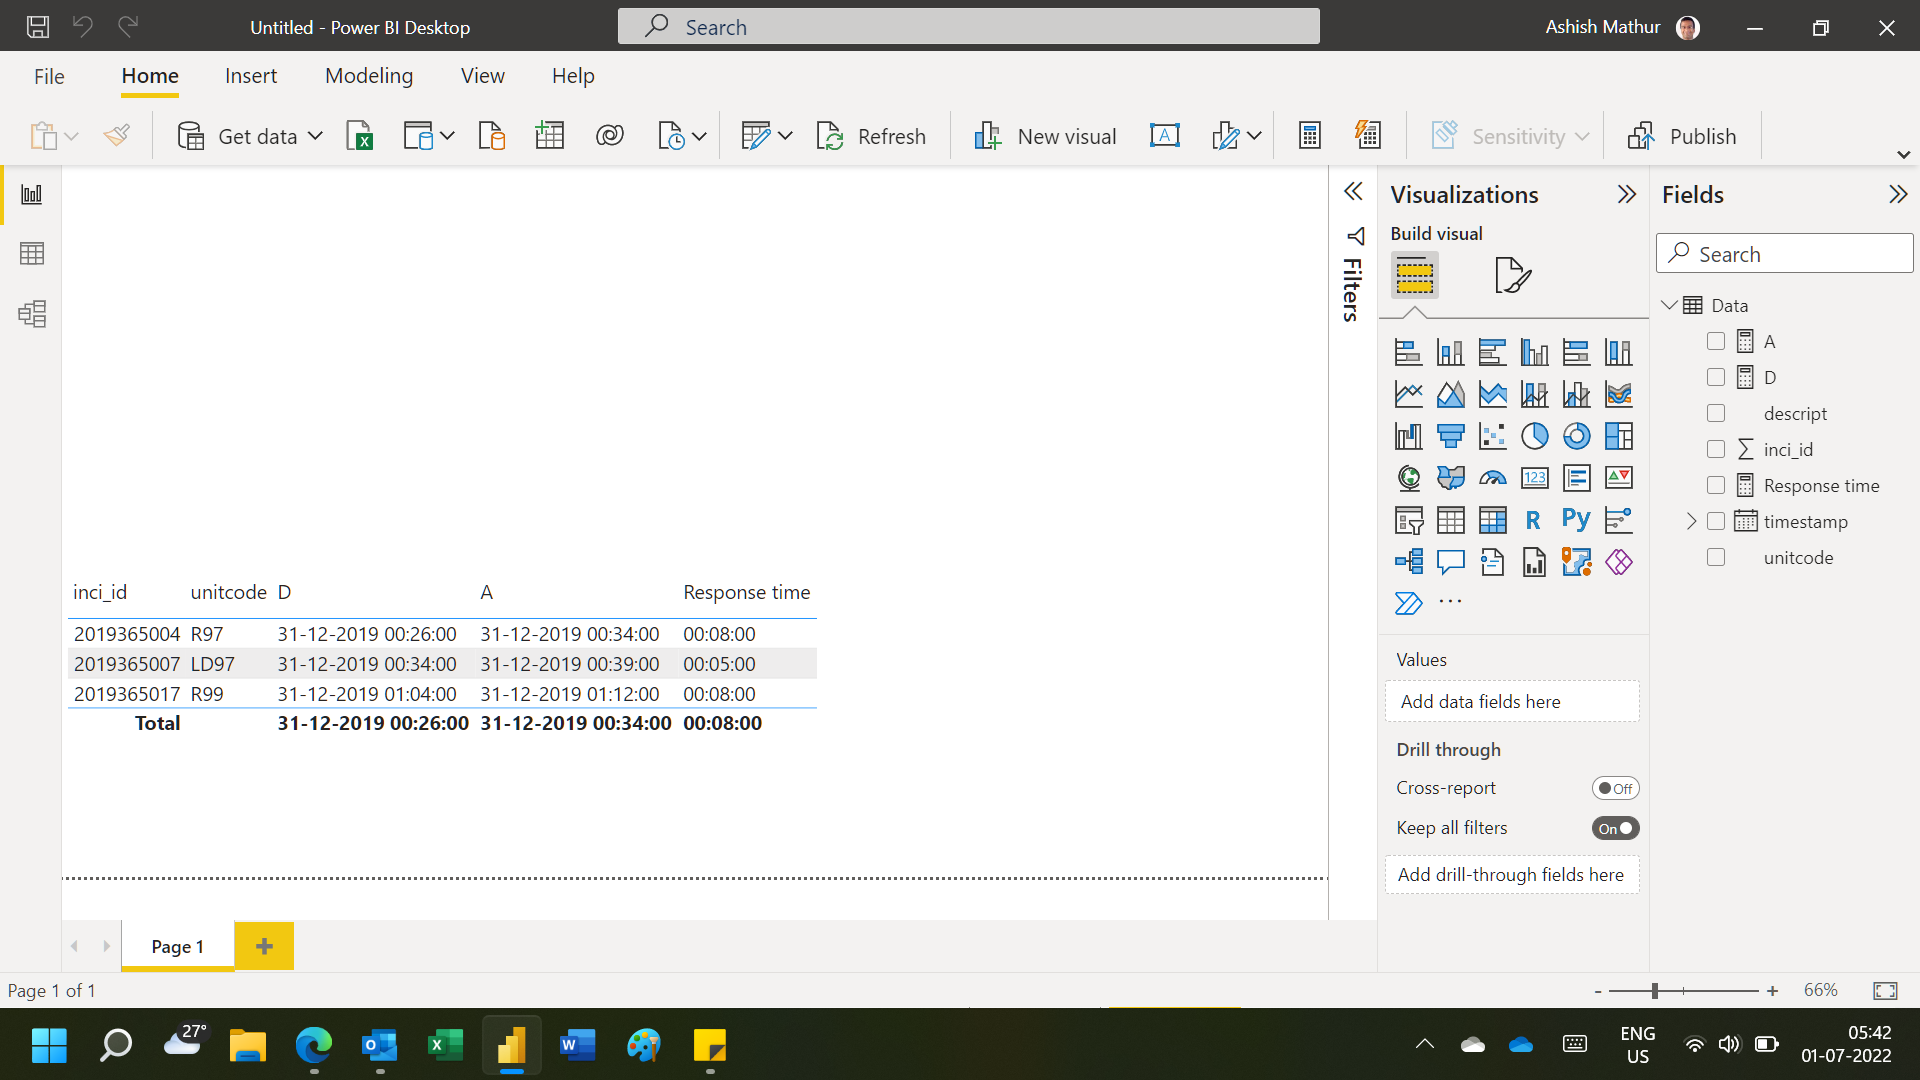Switch to Page 1 tab
The image size is (1920, 1080).
177,946
